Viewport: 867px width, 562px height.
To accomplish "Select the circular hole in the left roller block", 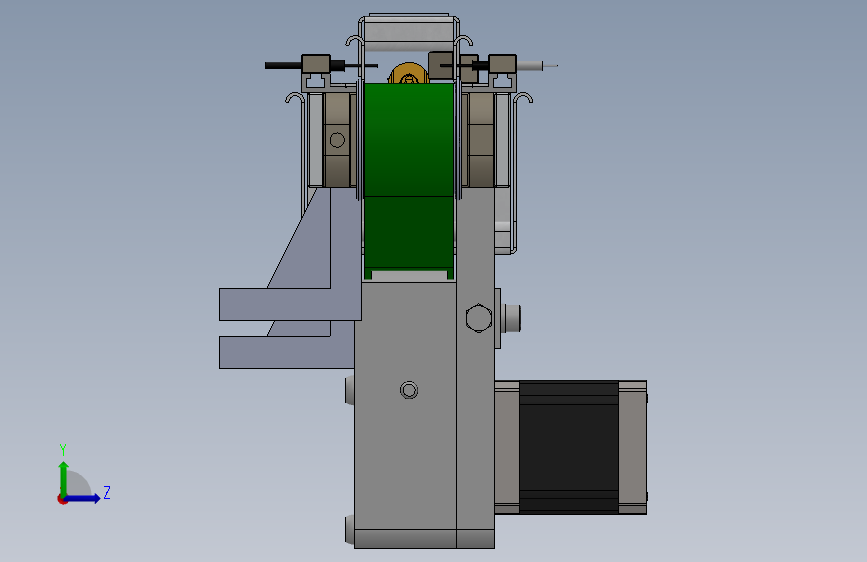I will [x=337, y=140].
